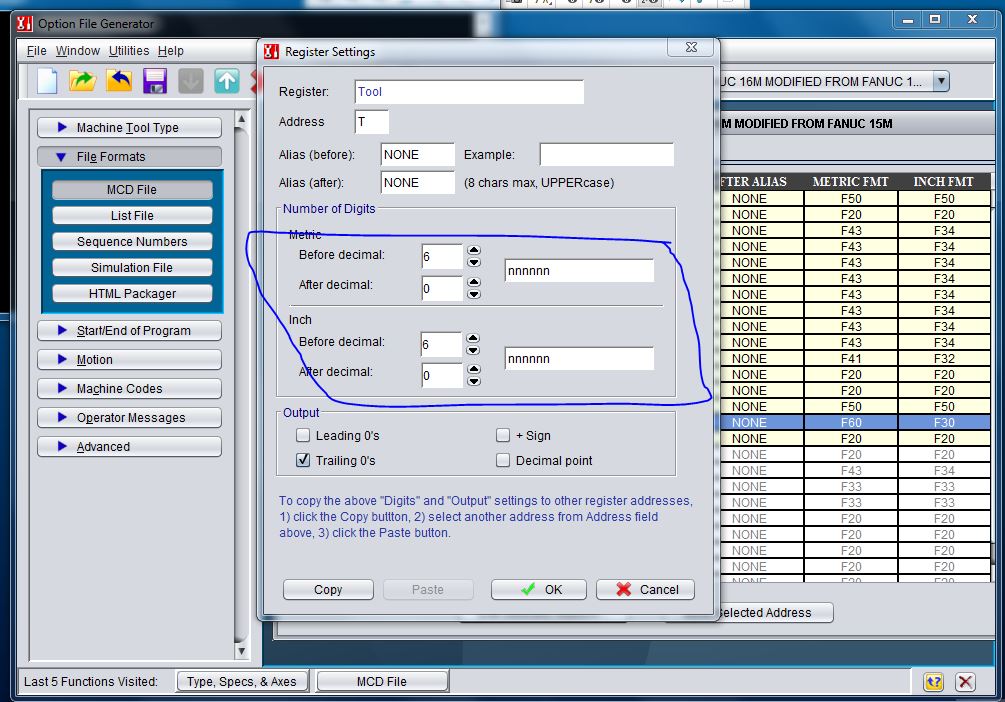Click the folder icon with the blue return arrow
1005x702 pixels.
(x=117, y=81)
